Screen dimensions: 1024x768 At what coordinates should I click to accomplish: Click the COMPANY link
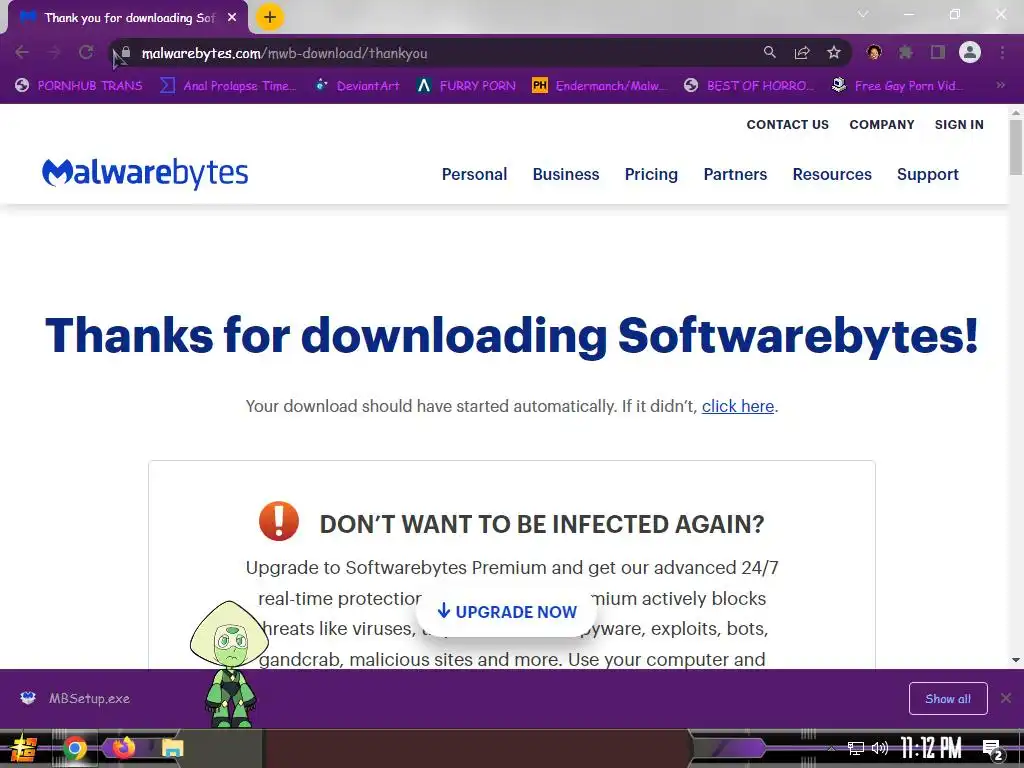pos(882,125)
